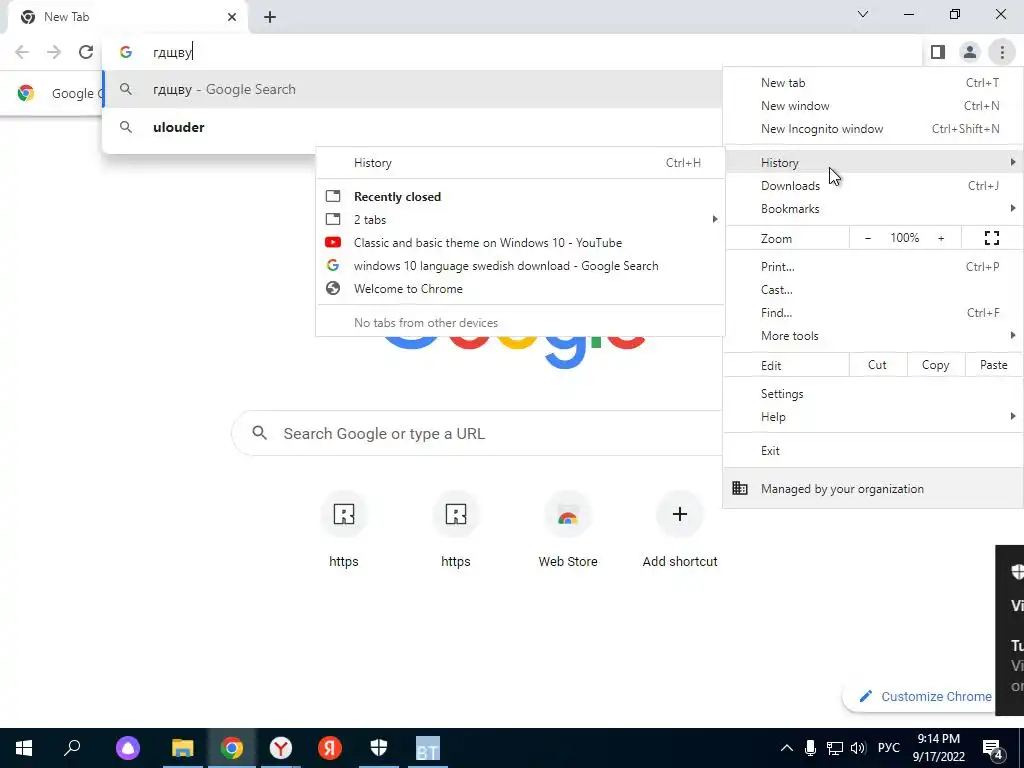Open the notification center icon
The width and height of the screenshot is (1024, 768).
tap(993, 748)
